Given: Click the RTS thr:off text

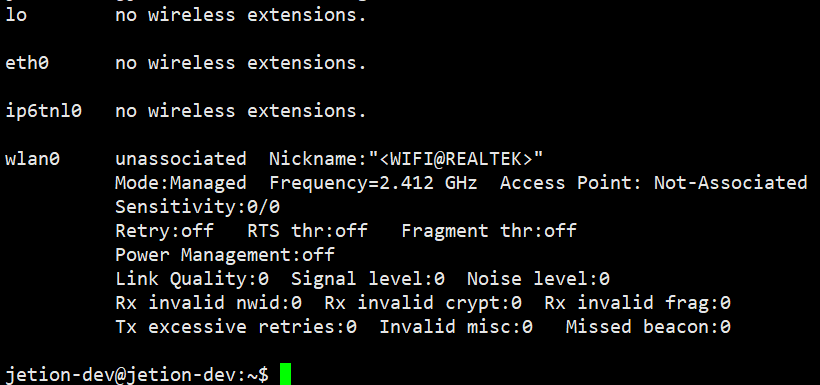Looking at the screenshot, I should 308,231.
